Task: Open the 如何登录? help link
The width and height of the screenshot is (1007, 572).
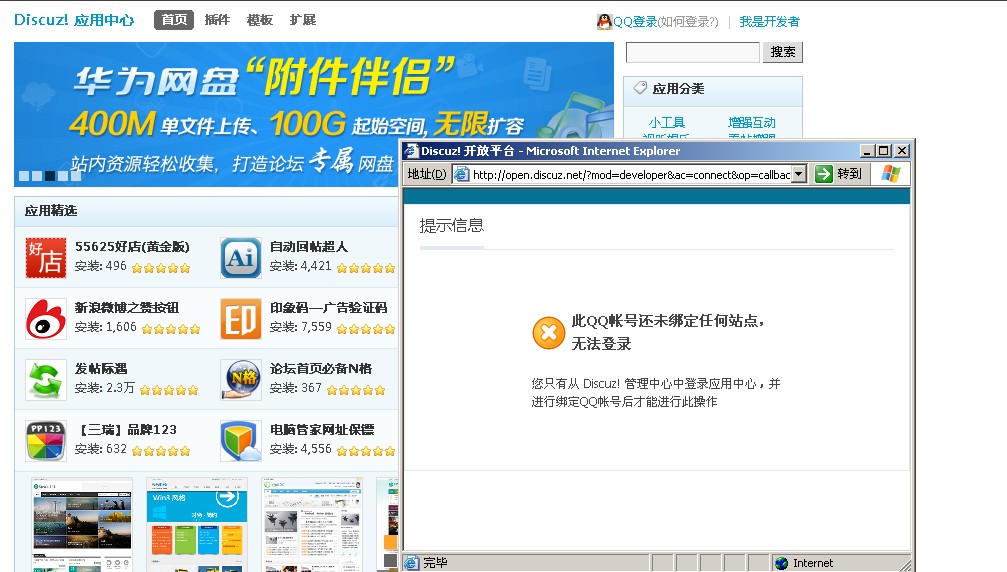Action: 688,22
